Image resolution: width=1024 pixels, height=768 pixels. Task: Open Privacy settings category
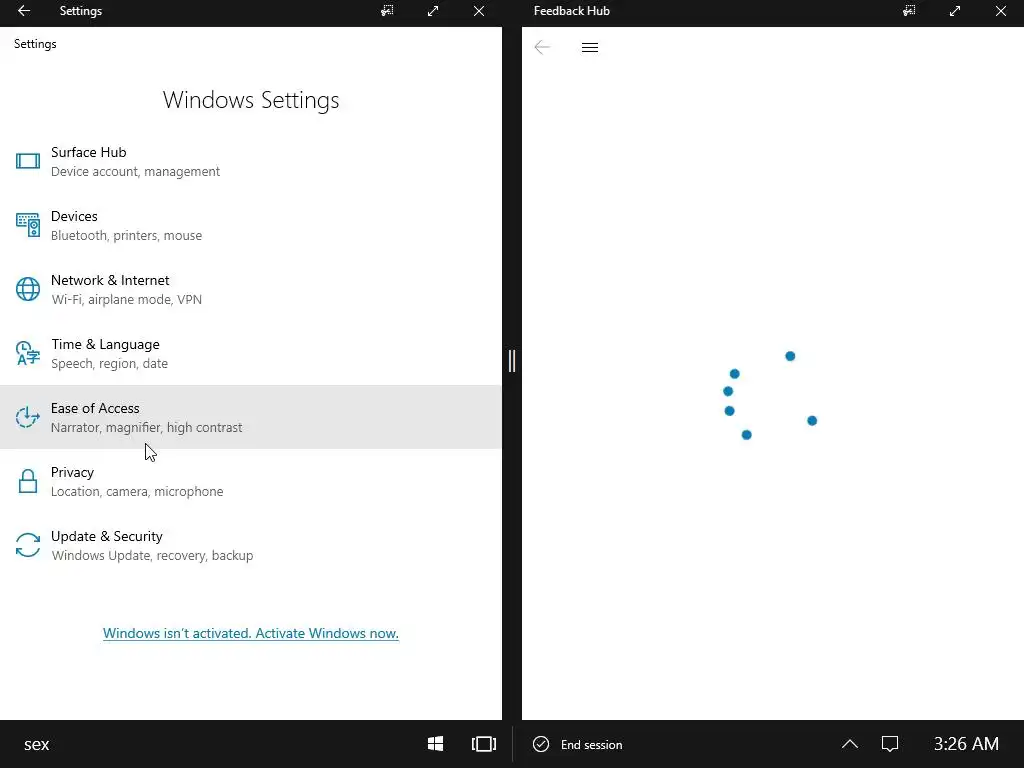251,481
